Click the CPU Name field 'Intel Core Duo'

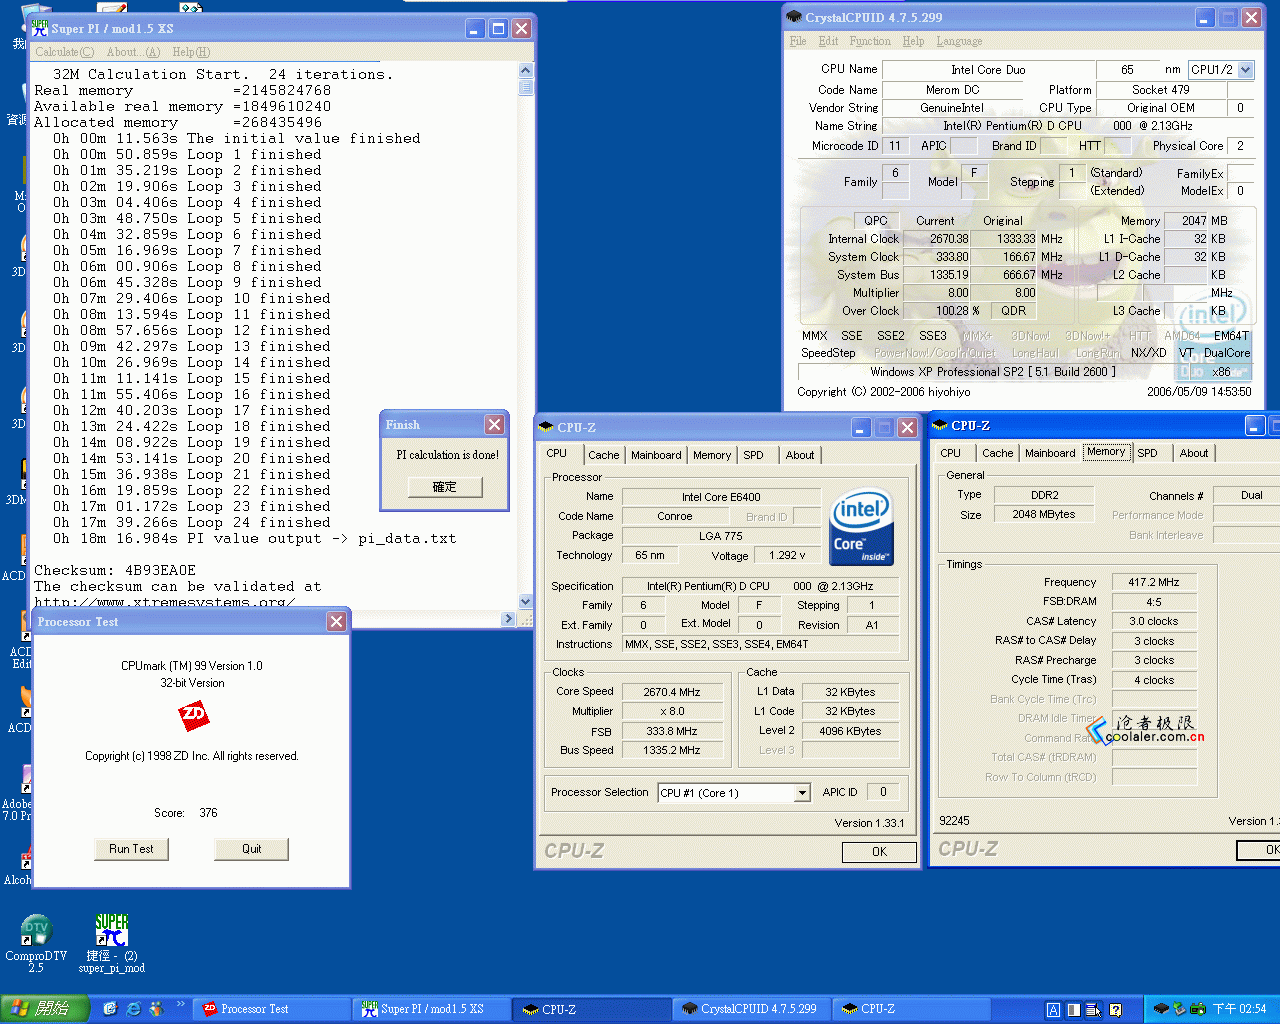[x=988, y=70]
